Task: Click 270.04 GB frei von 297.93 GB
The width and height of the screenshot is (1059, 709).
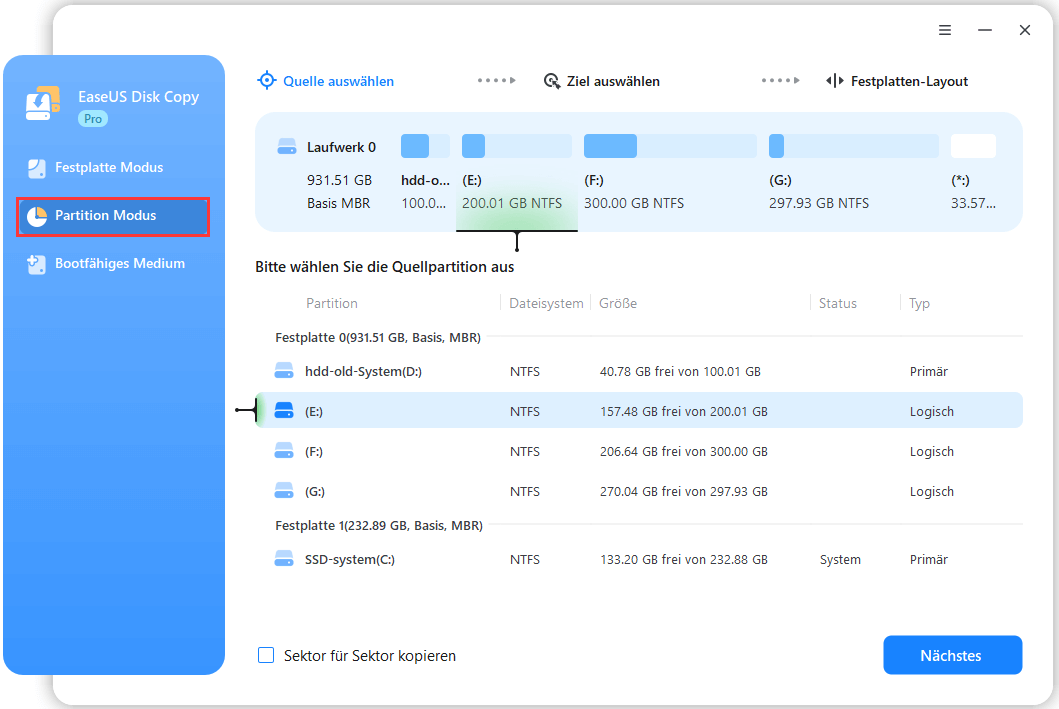Action: point(683,492)
